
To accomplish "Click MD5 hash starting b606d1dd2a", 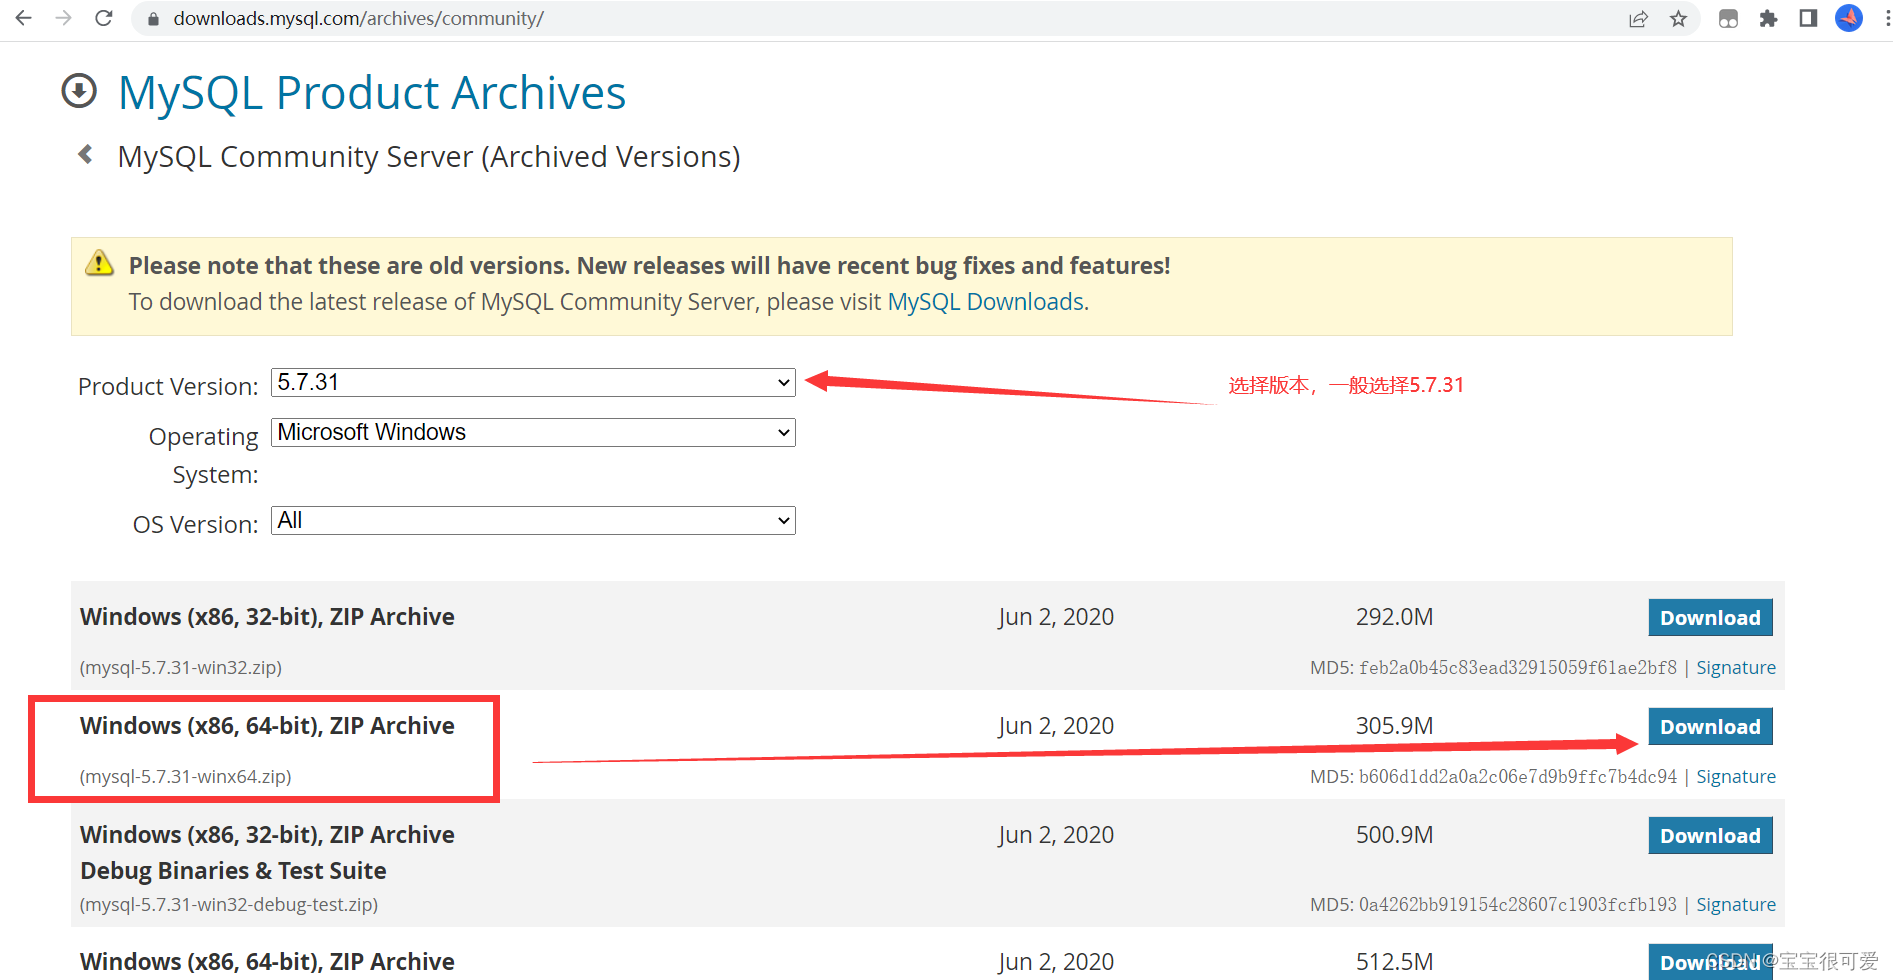I will 1517,777.
